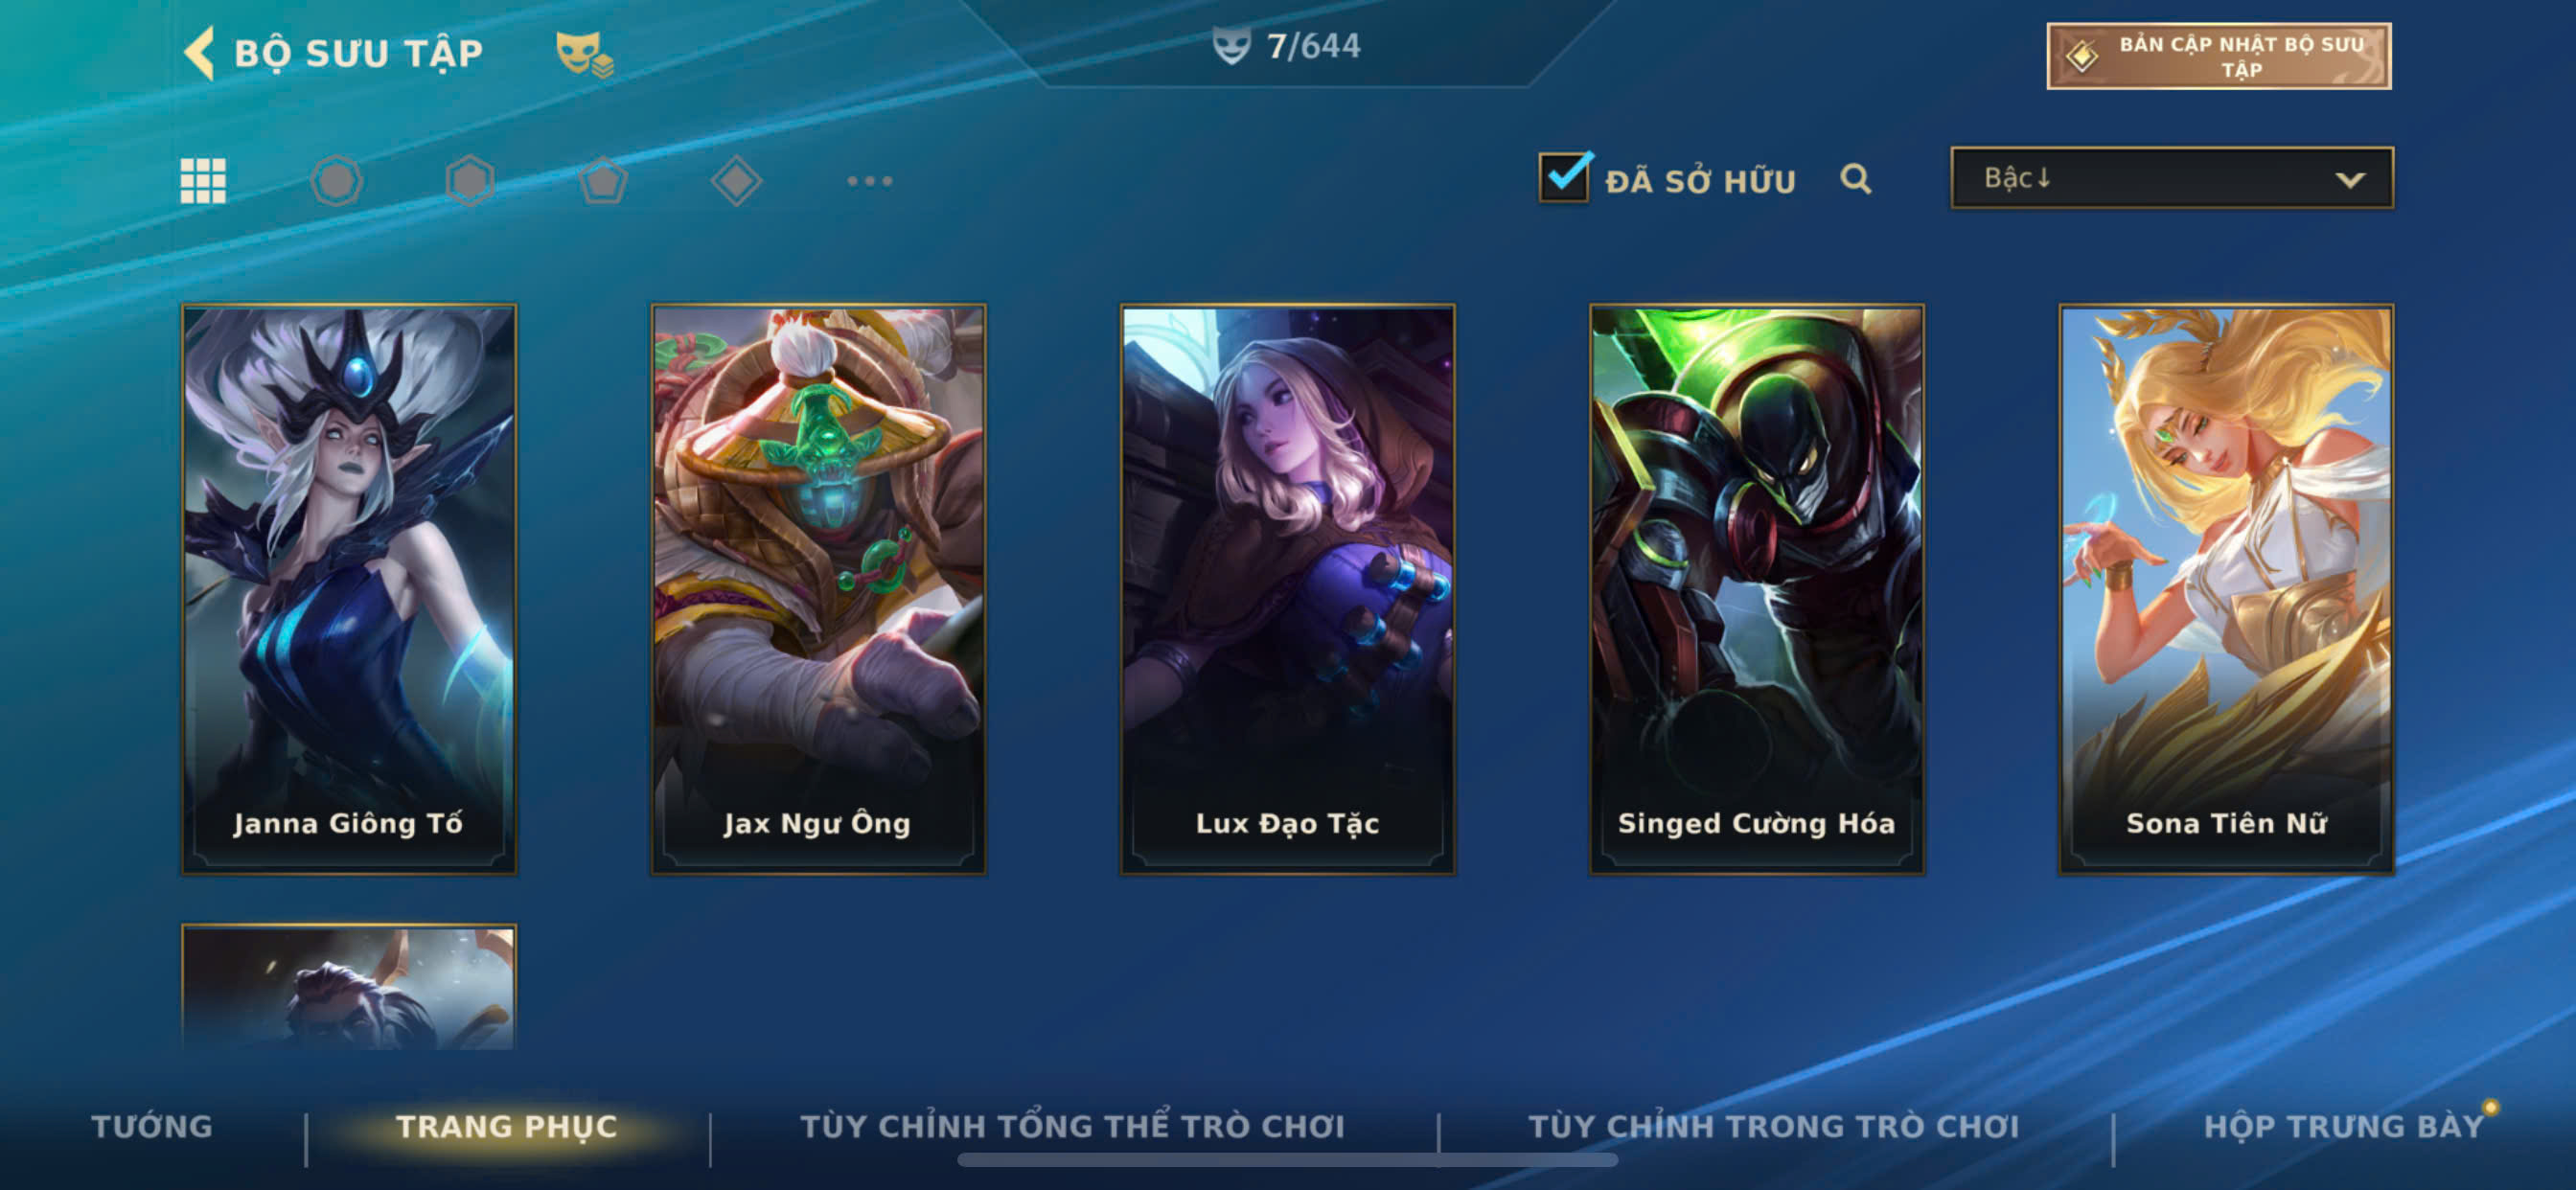Expand sort options with the chevron arrow

tap(2349, 180)
